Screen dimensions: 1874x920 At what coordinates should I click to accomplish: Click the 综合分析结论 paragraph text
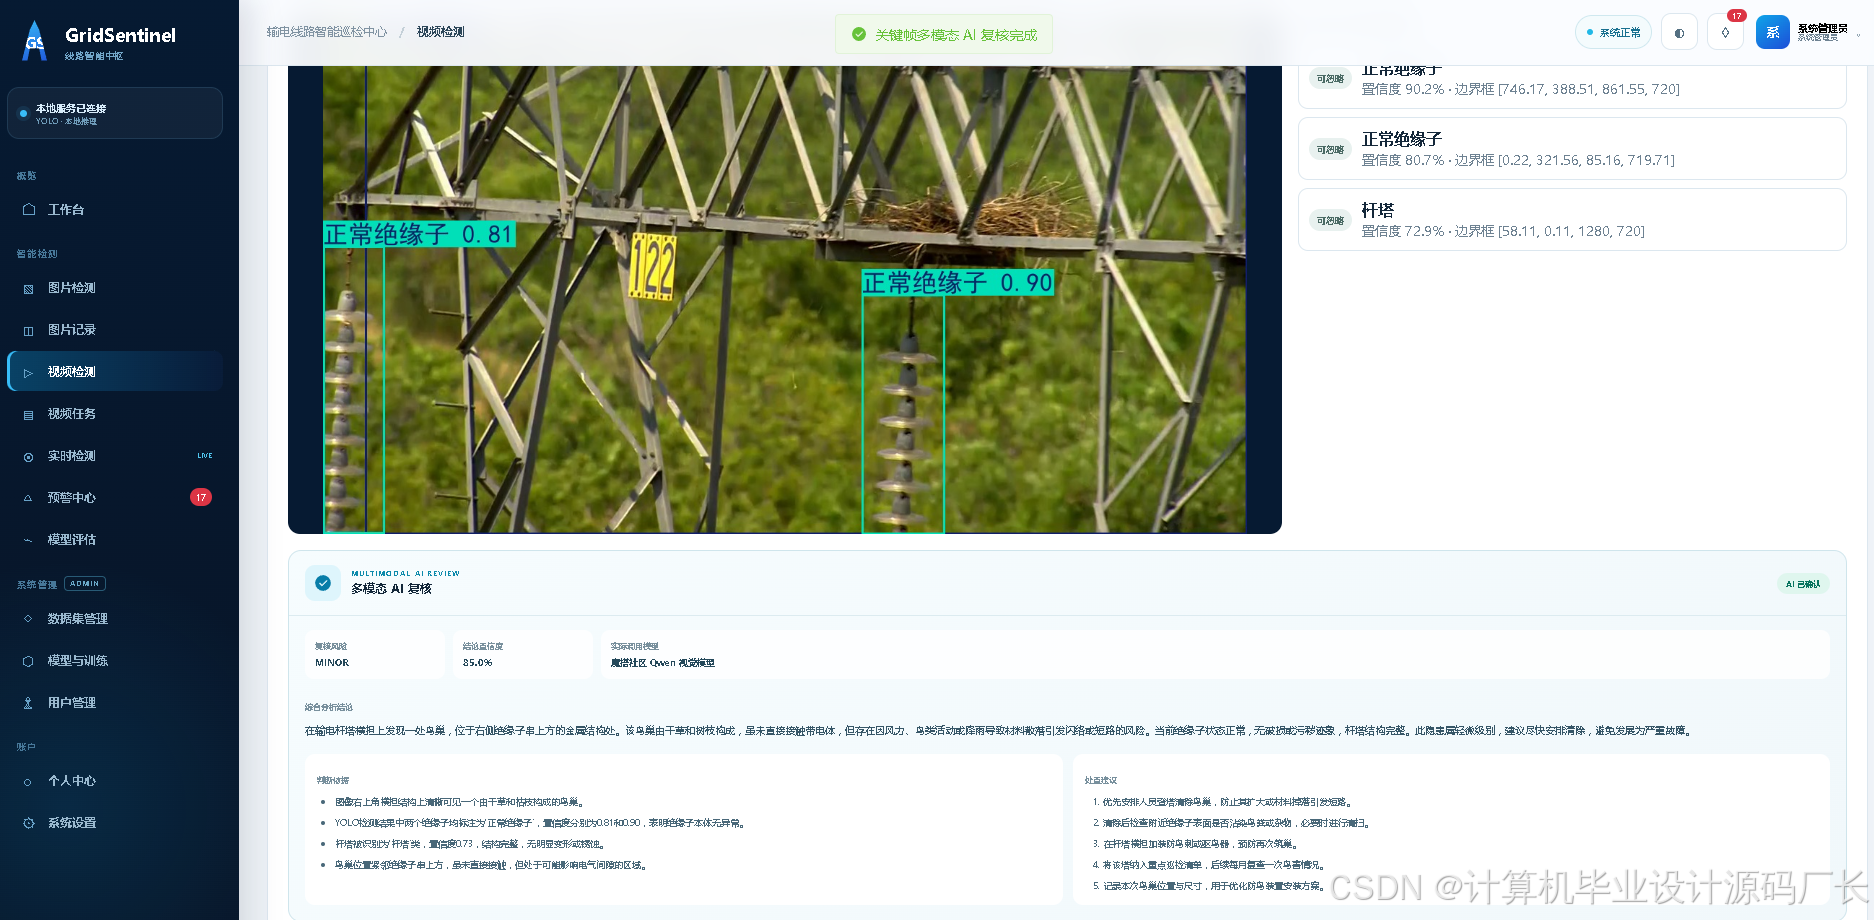pyautogui.click(x=999, y=731)
